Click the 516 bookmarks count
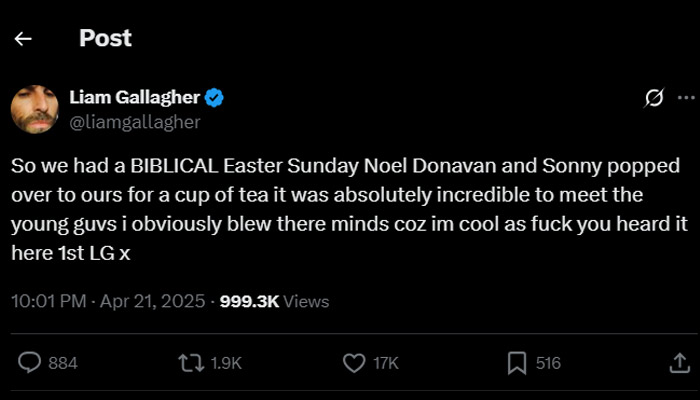The height and width of the screenshot is (400, 700). (548, 363)
